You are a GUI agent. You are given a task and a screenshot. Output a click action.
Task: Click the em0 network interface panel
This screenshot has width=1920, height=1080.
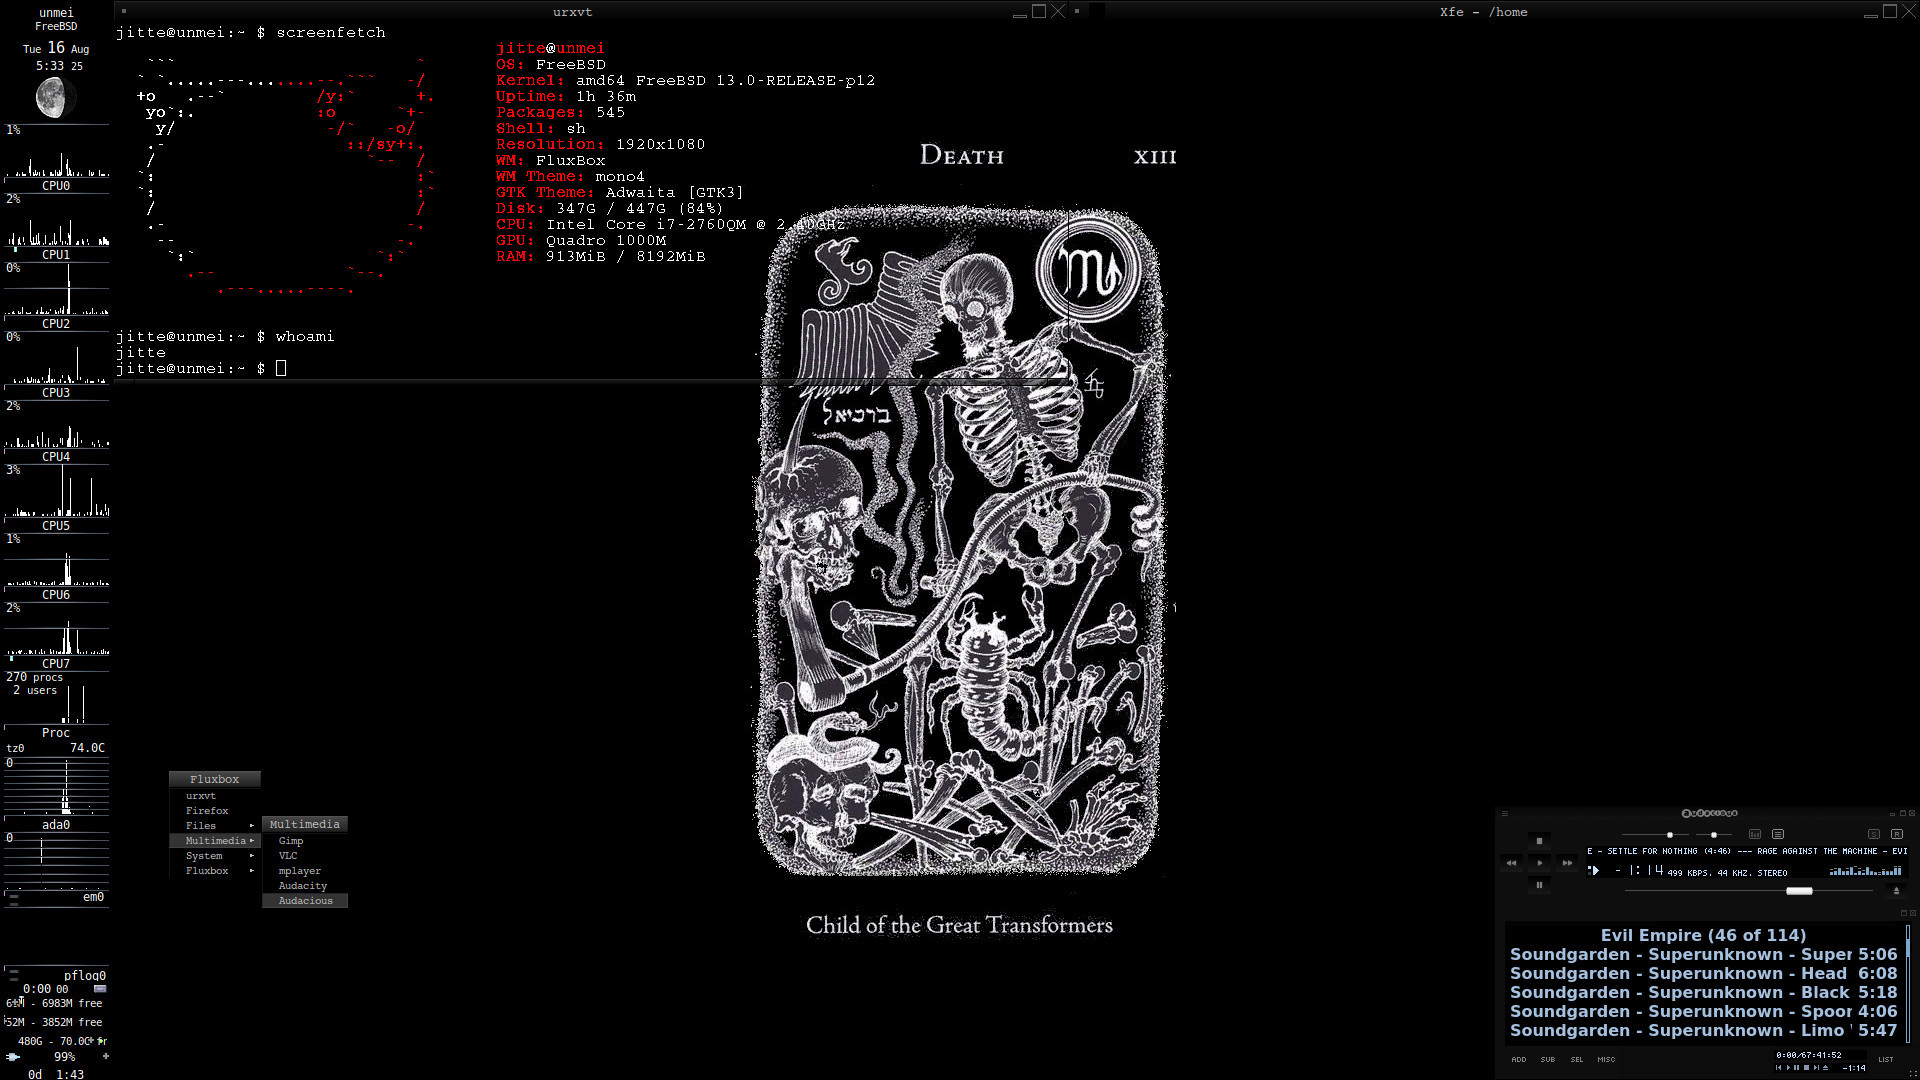(x=56, y=897)
